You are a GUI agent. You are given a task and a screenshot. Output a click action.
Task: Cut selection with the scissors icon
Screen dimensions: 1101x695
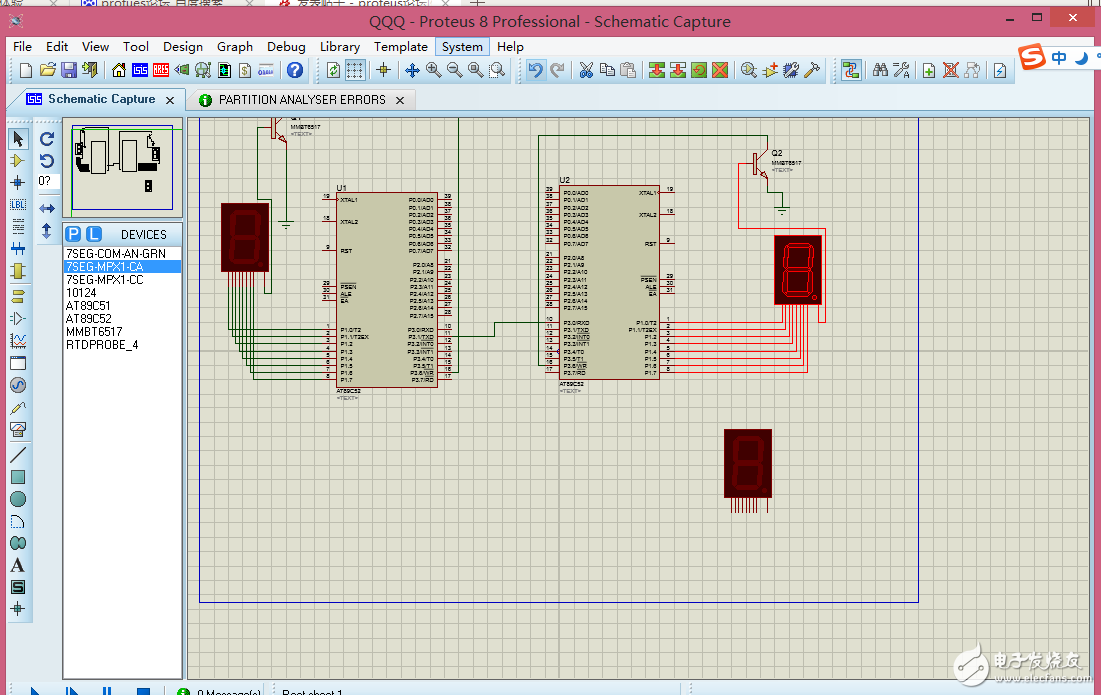tap(586, 70)
